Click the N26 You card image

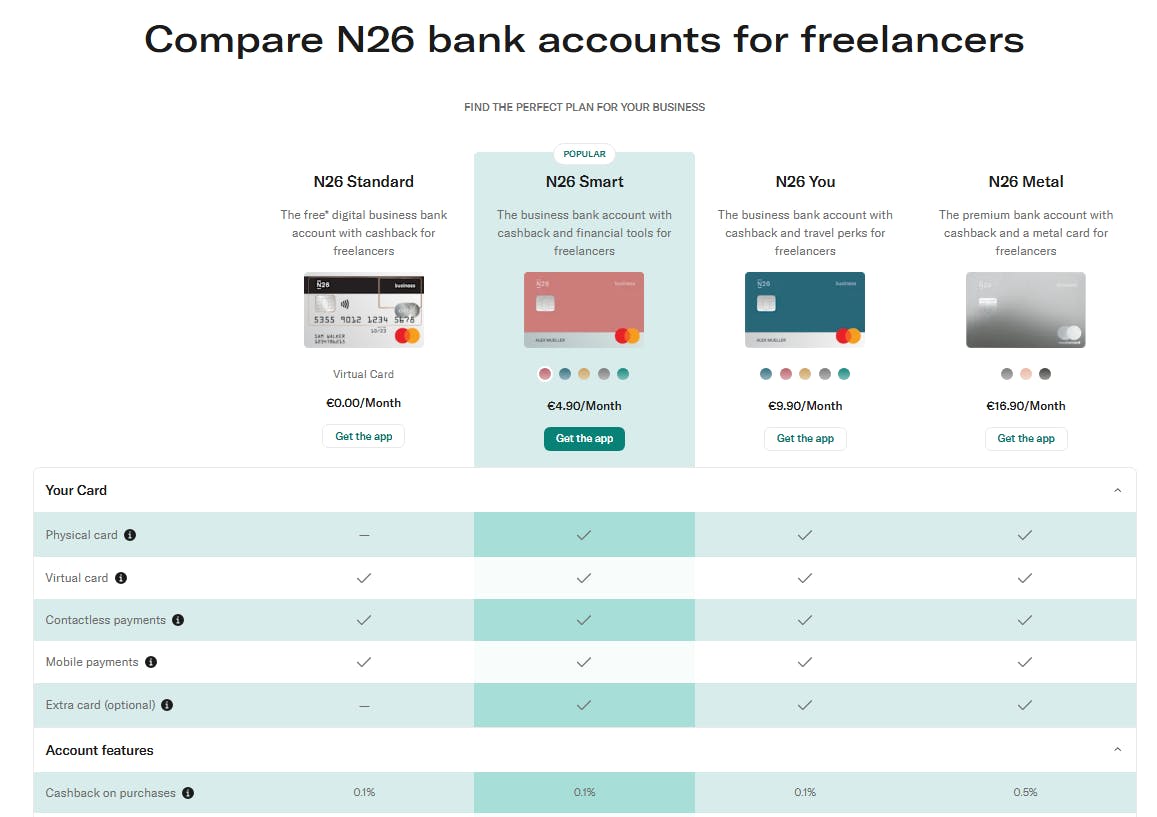tap(805, 310)
